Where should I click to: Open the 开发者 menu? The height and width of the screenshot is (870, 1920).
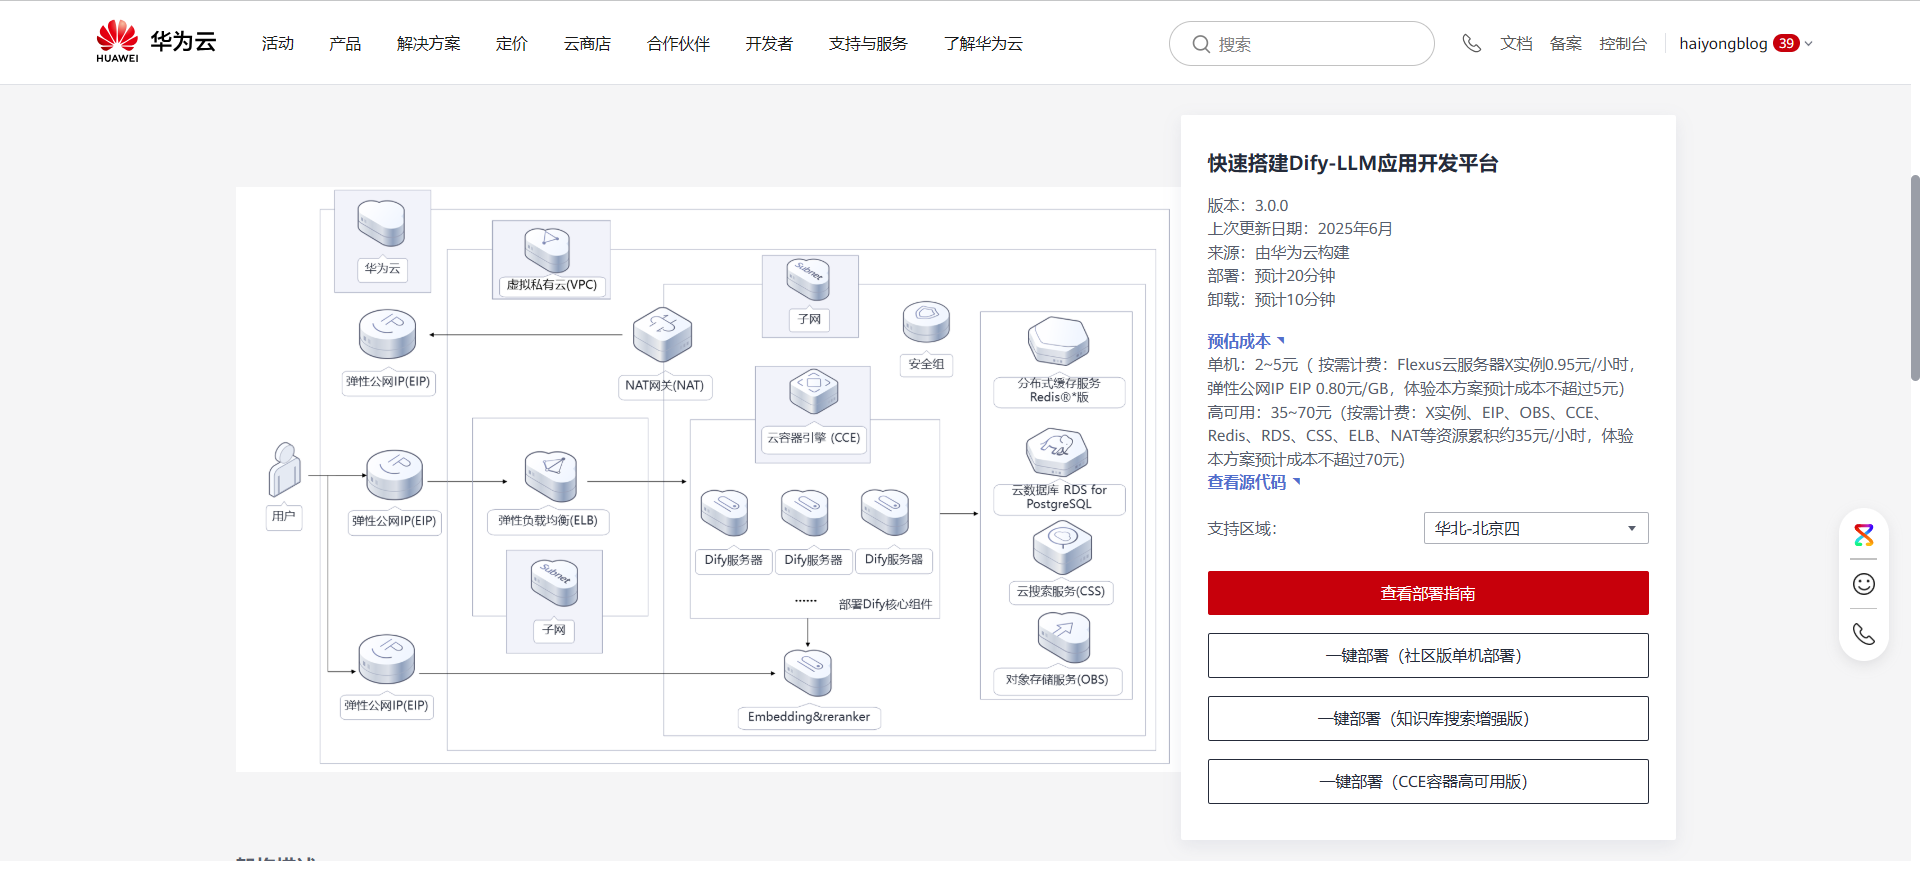click(x=769, y=43)
